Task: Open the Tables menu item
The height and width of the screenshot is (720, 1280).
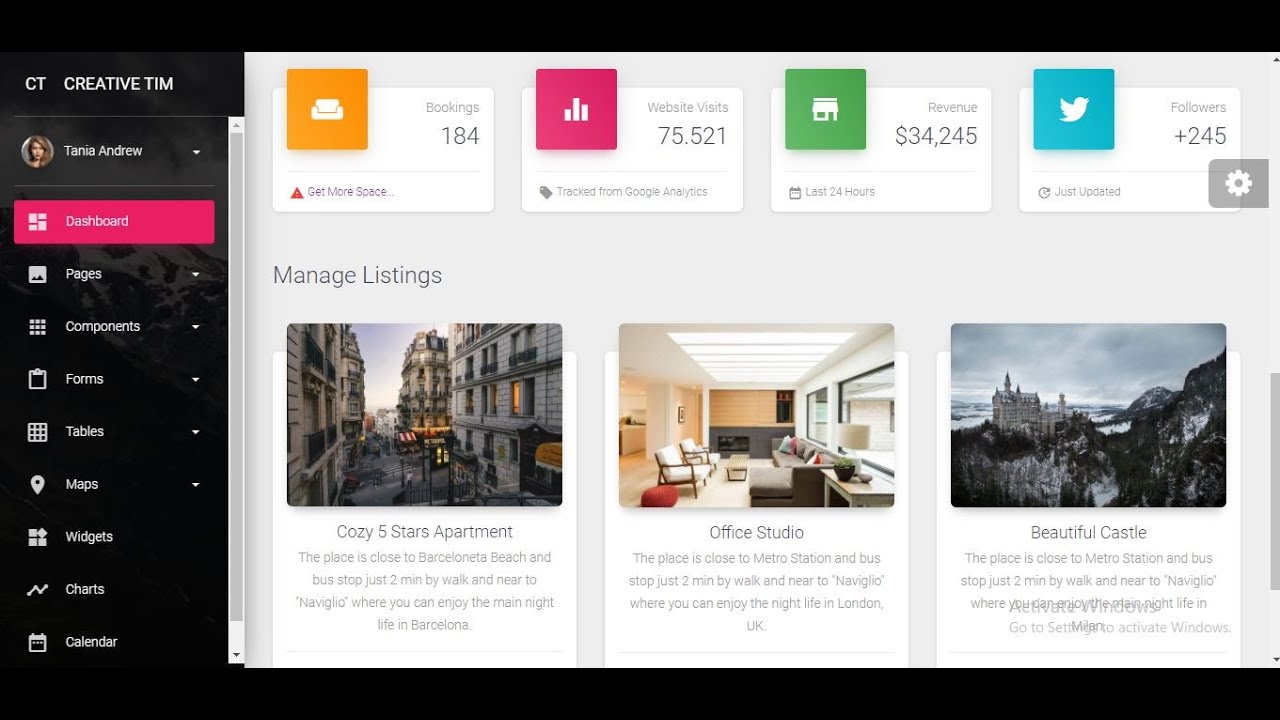Action: point(114,432)
